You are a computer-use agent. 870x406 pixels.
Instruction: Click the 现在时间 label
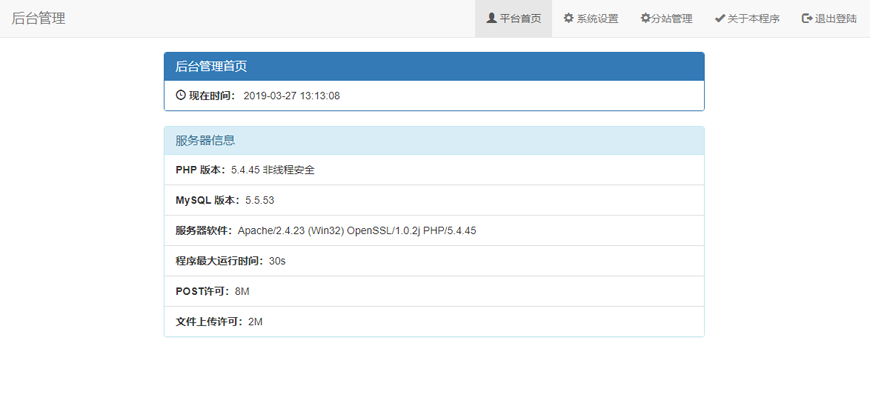point(212,95)
